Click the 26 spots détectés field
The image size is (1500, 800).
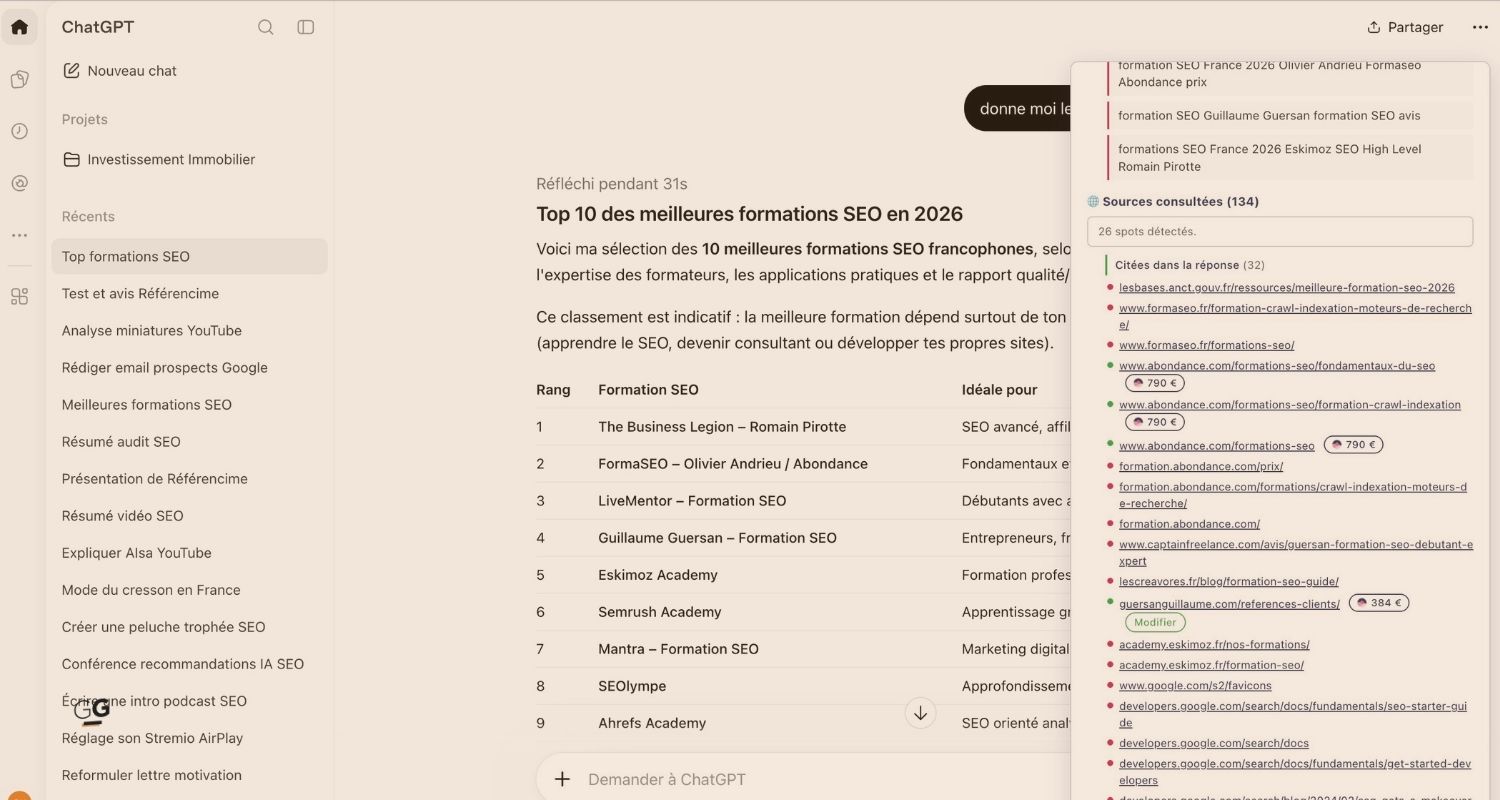point(1280,231)
